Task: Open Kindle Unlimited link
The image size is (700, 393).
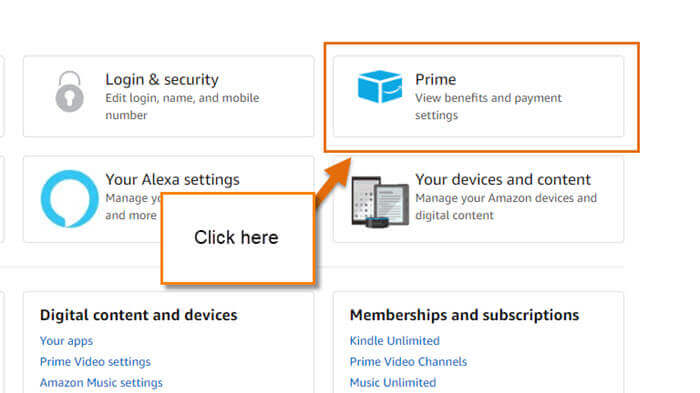Action: (395, 341)
